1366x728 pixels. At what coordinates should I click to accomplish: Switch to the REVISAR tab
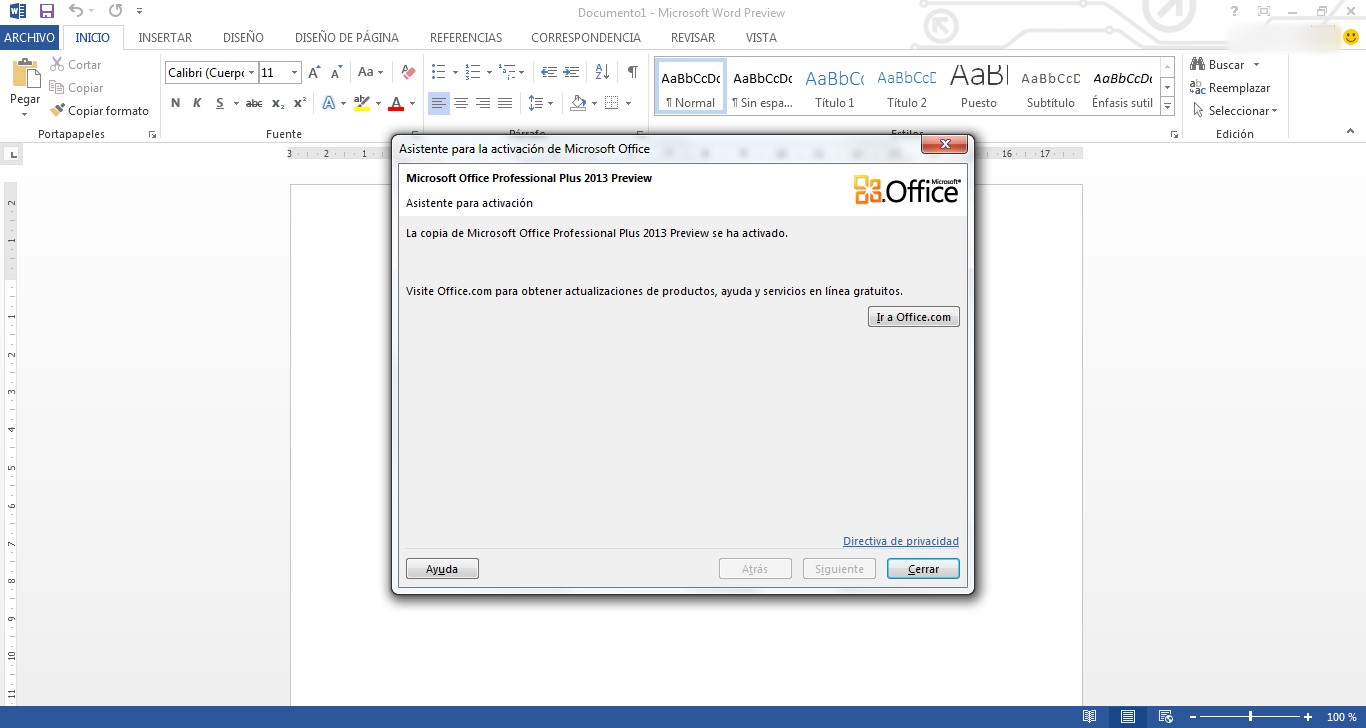(x=693, y=38)
